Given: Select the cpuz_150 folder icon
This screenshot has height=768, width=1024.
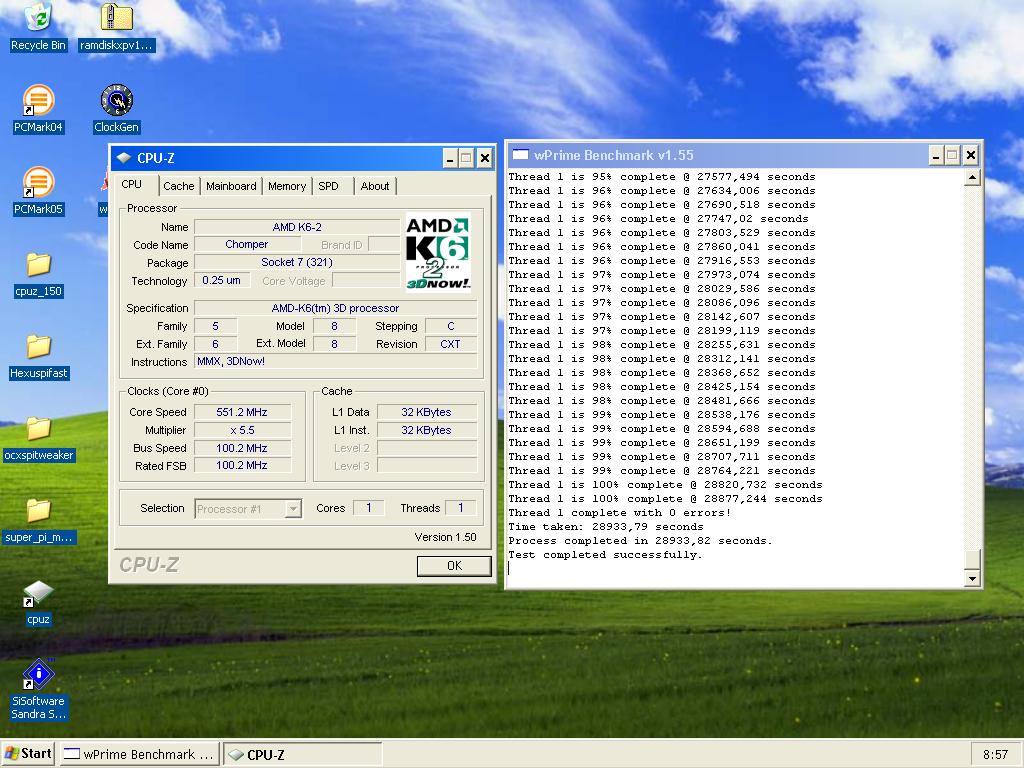Looking at the screenshot, I should click(x=38, y=274).
